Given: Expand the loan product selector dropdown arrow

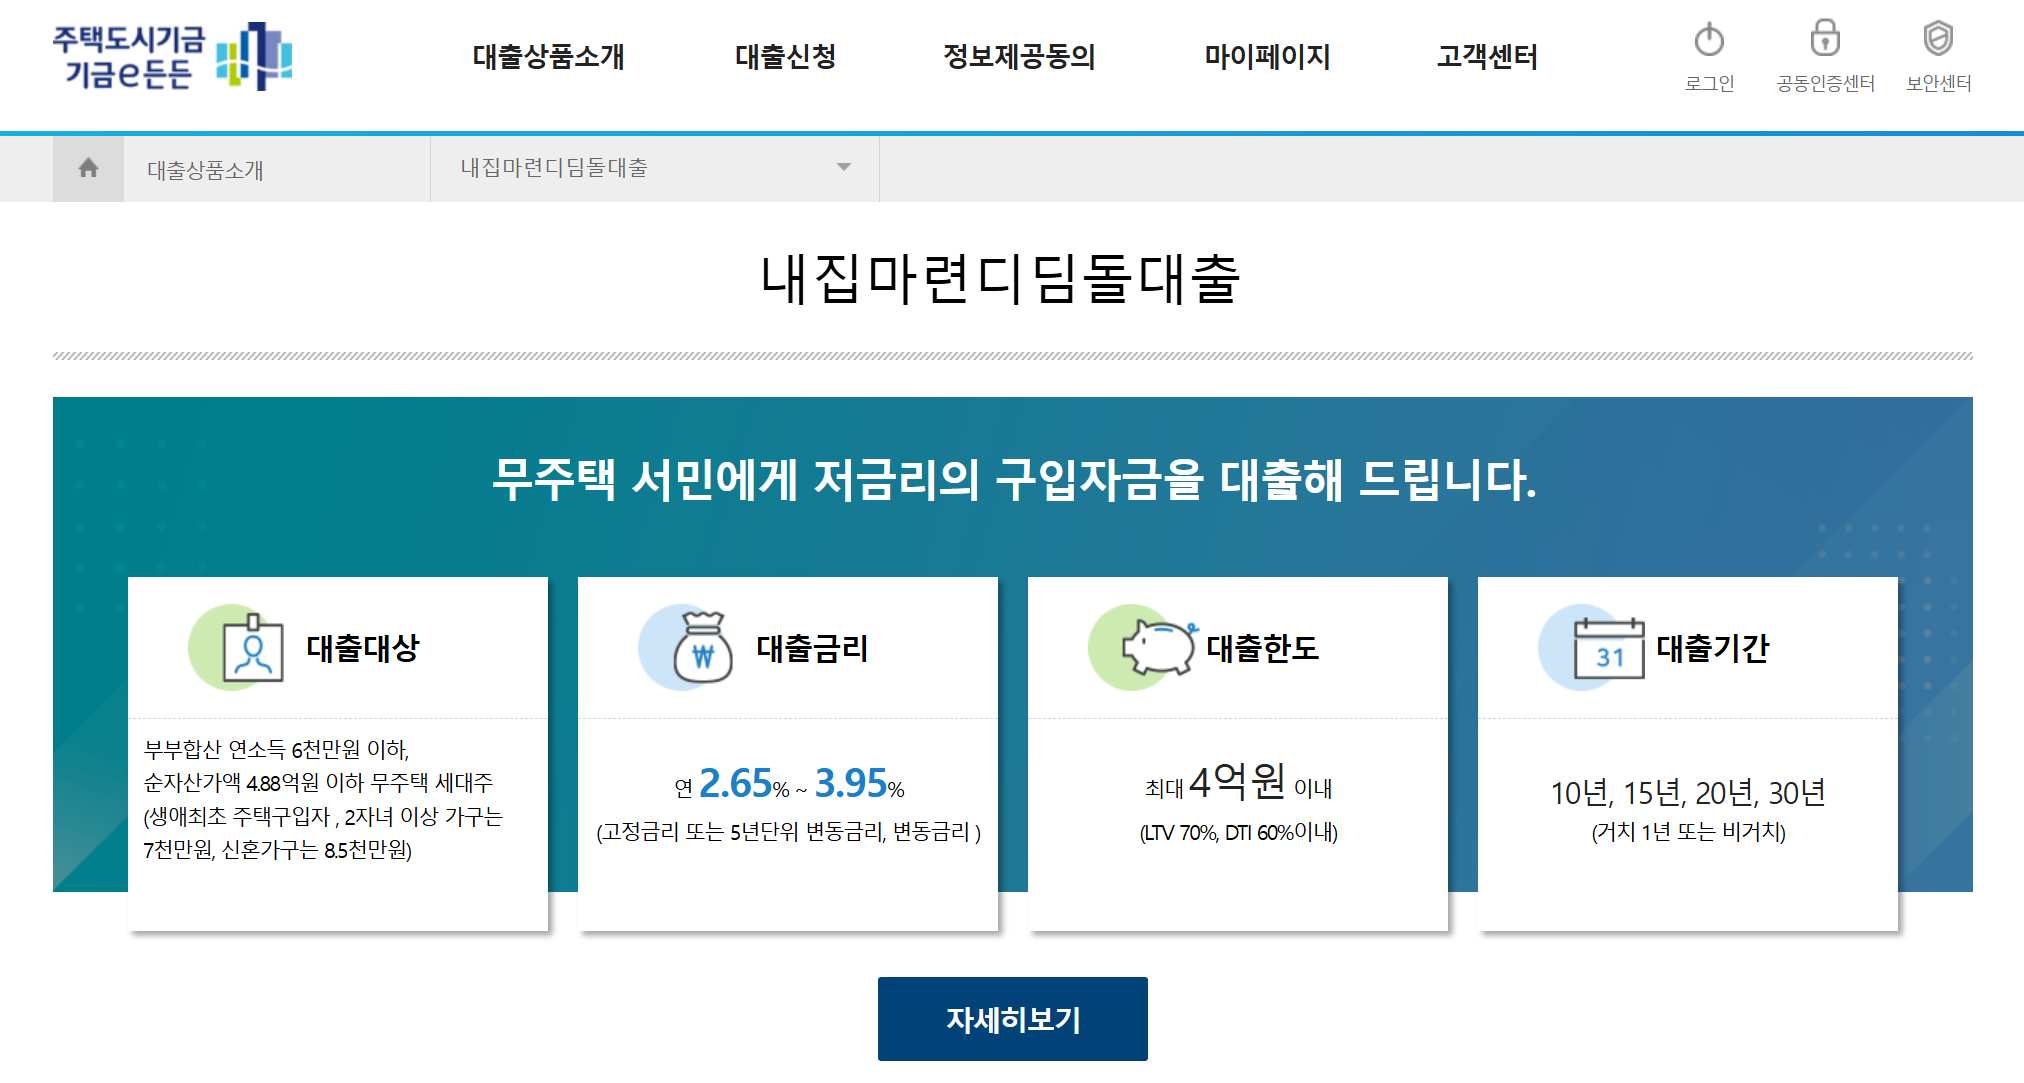Looking at the screenshot, I should coord(845,168).
